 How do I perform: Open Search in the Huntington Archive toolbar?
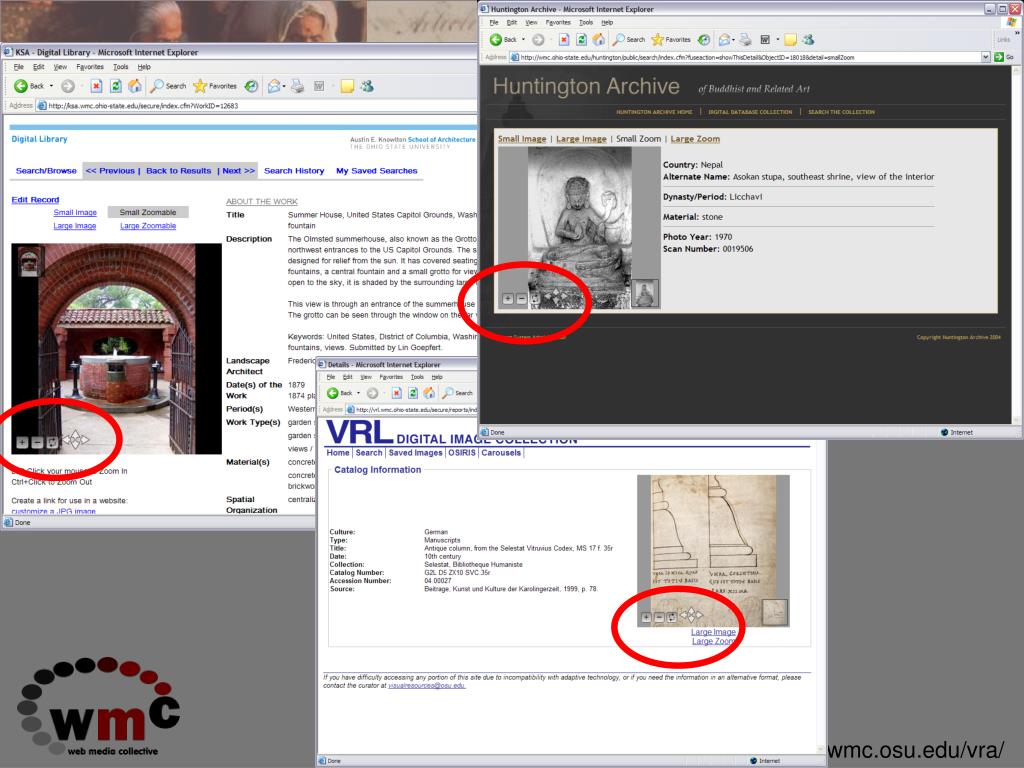coord(628,40)
